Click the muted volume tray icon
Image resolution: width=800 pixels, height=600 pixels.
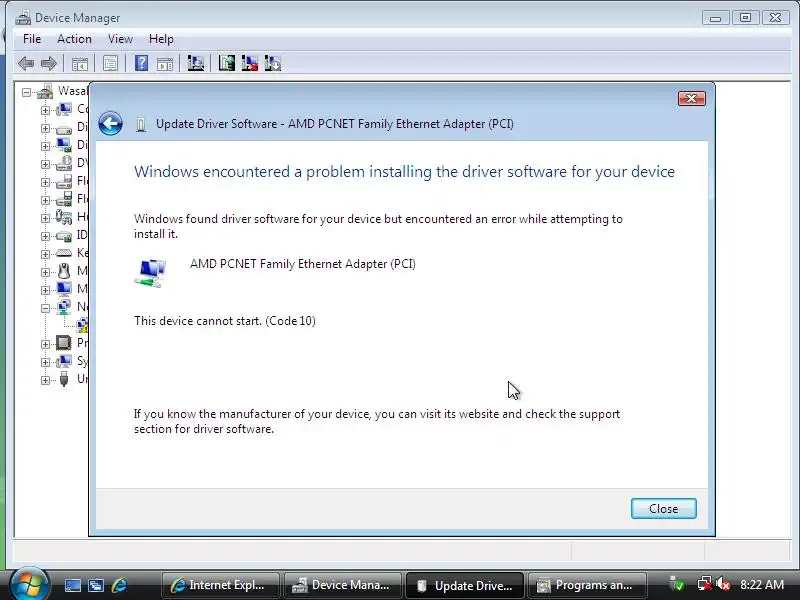(722, 584)
